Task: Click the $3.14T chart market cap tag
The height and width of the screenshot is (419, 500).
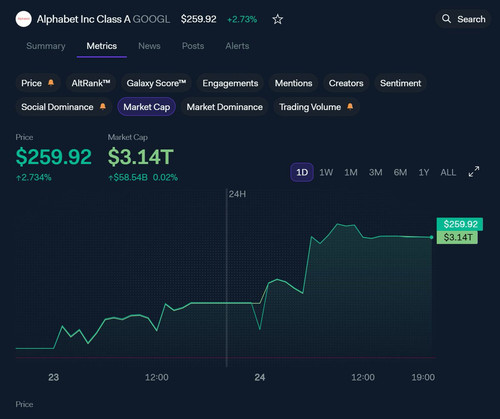Action: (457, 237)
